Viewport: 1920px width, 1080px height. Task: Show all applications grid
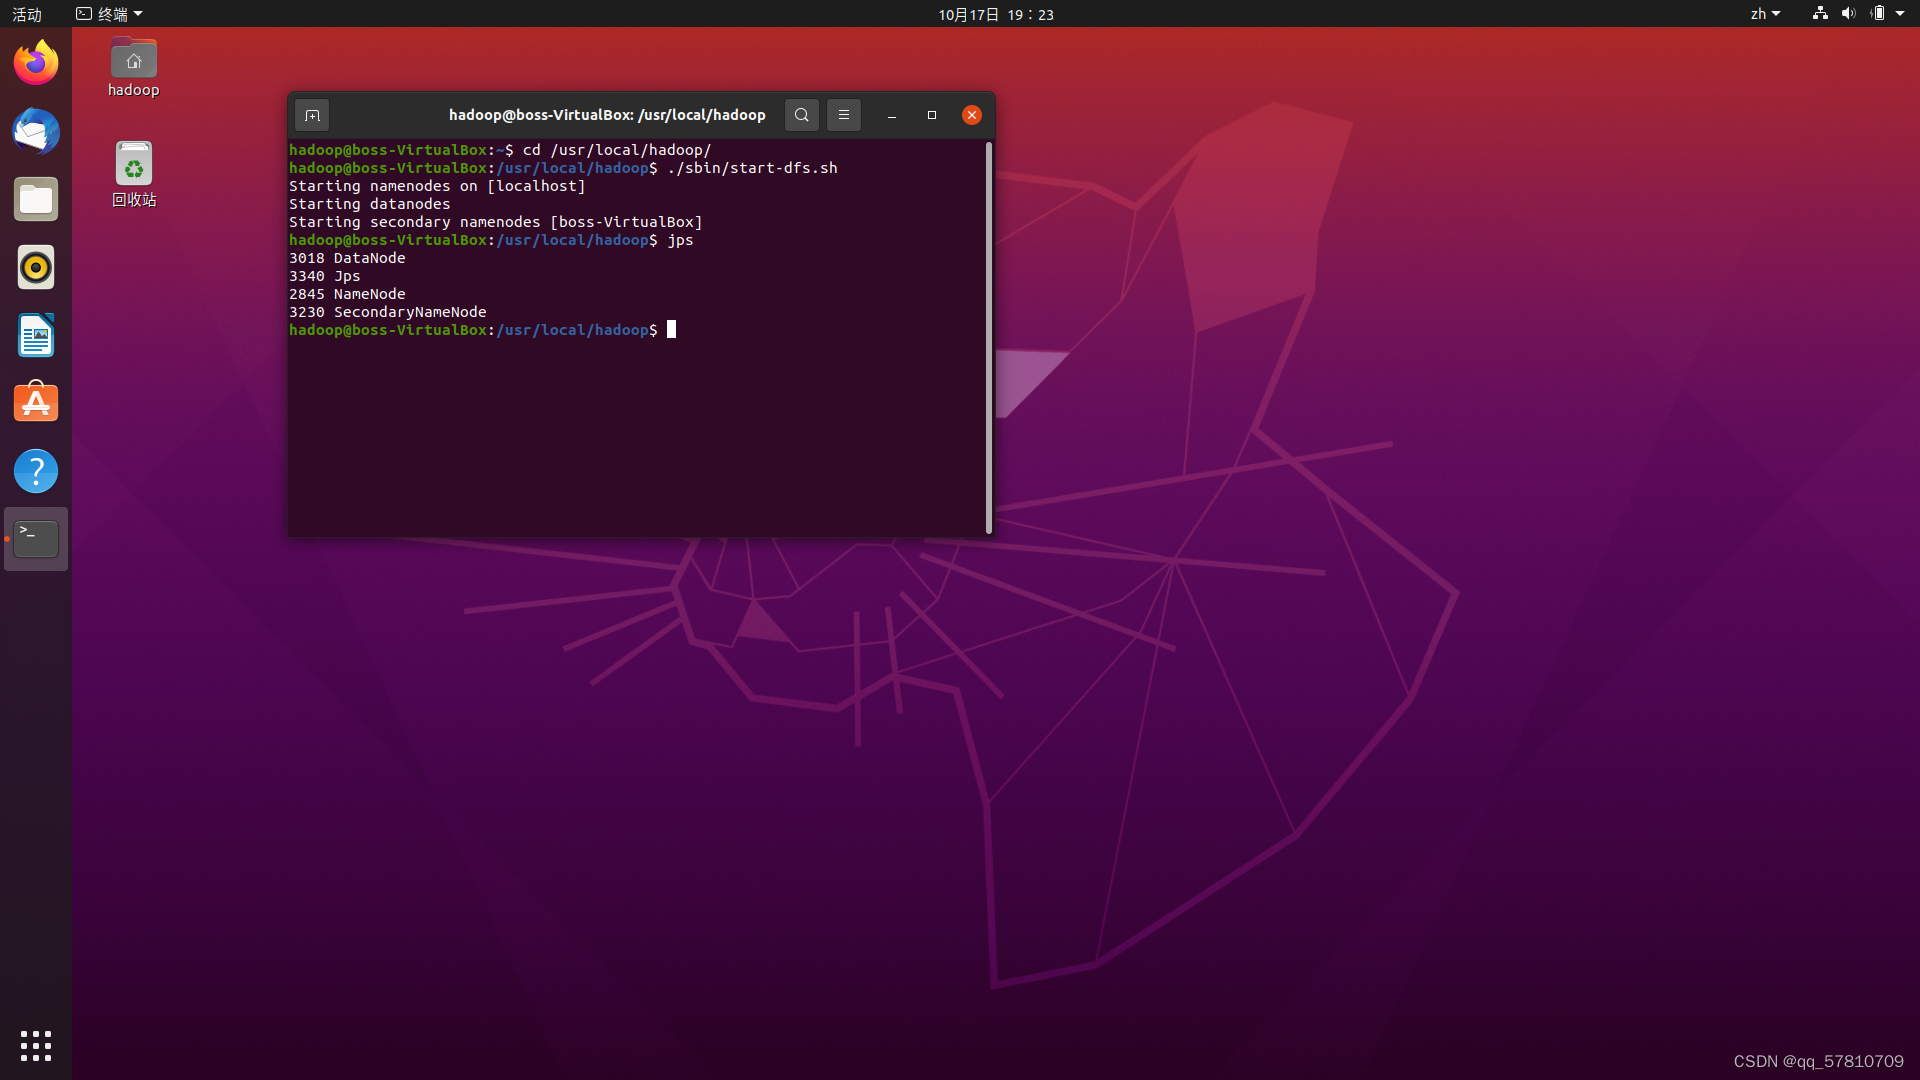(x=36, y=1046)
